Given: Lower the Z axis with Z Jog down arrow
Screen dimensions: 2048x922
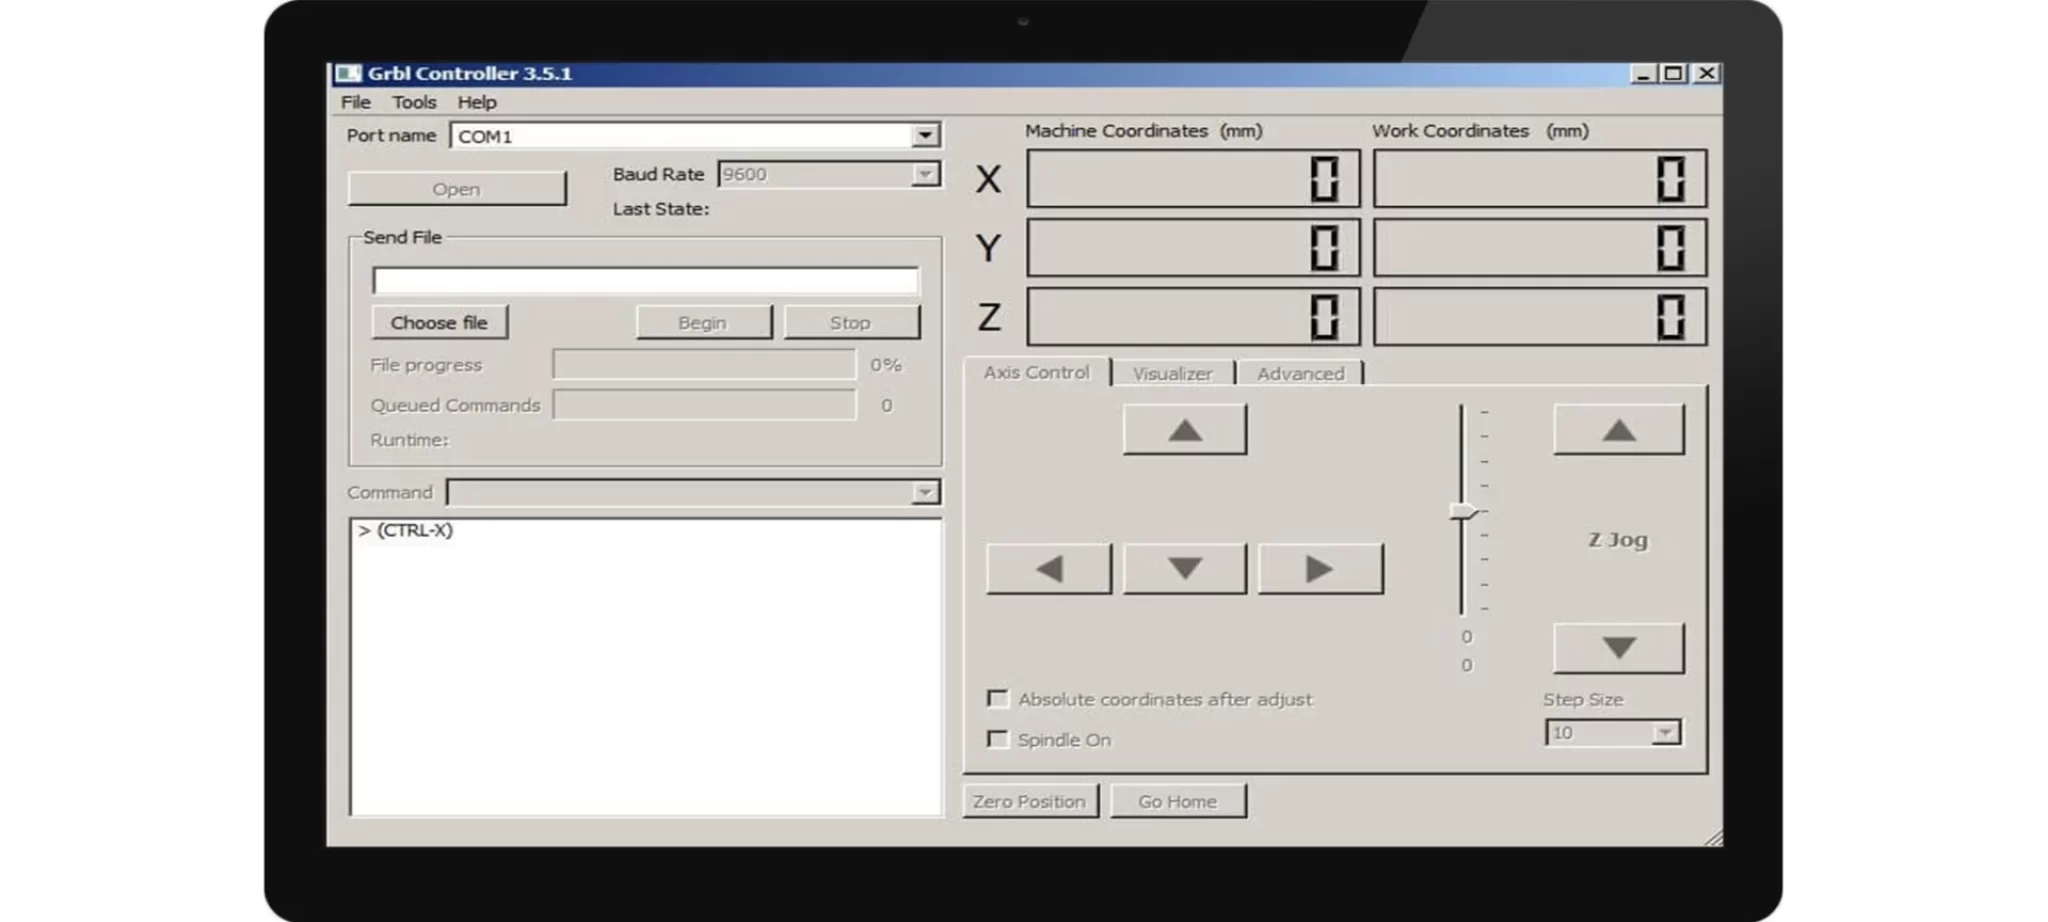Looking at the screenshot, I should (x=1619, y=648).
